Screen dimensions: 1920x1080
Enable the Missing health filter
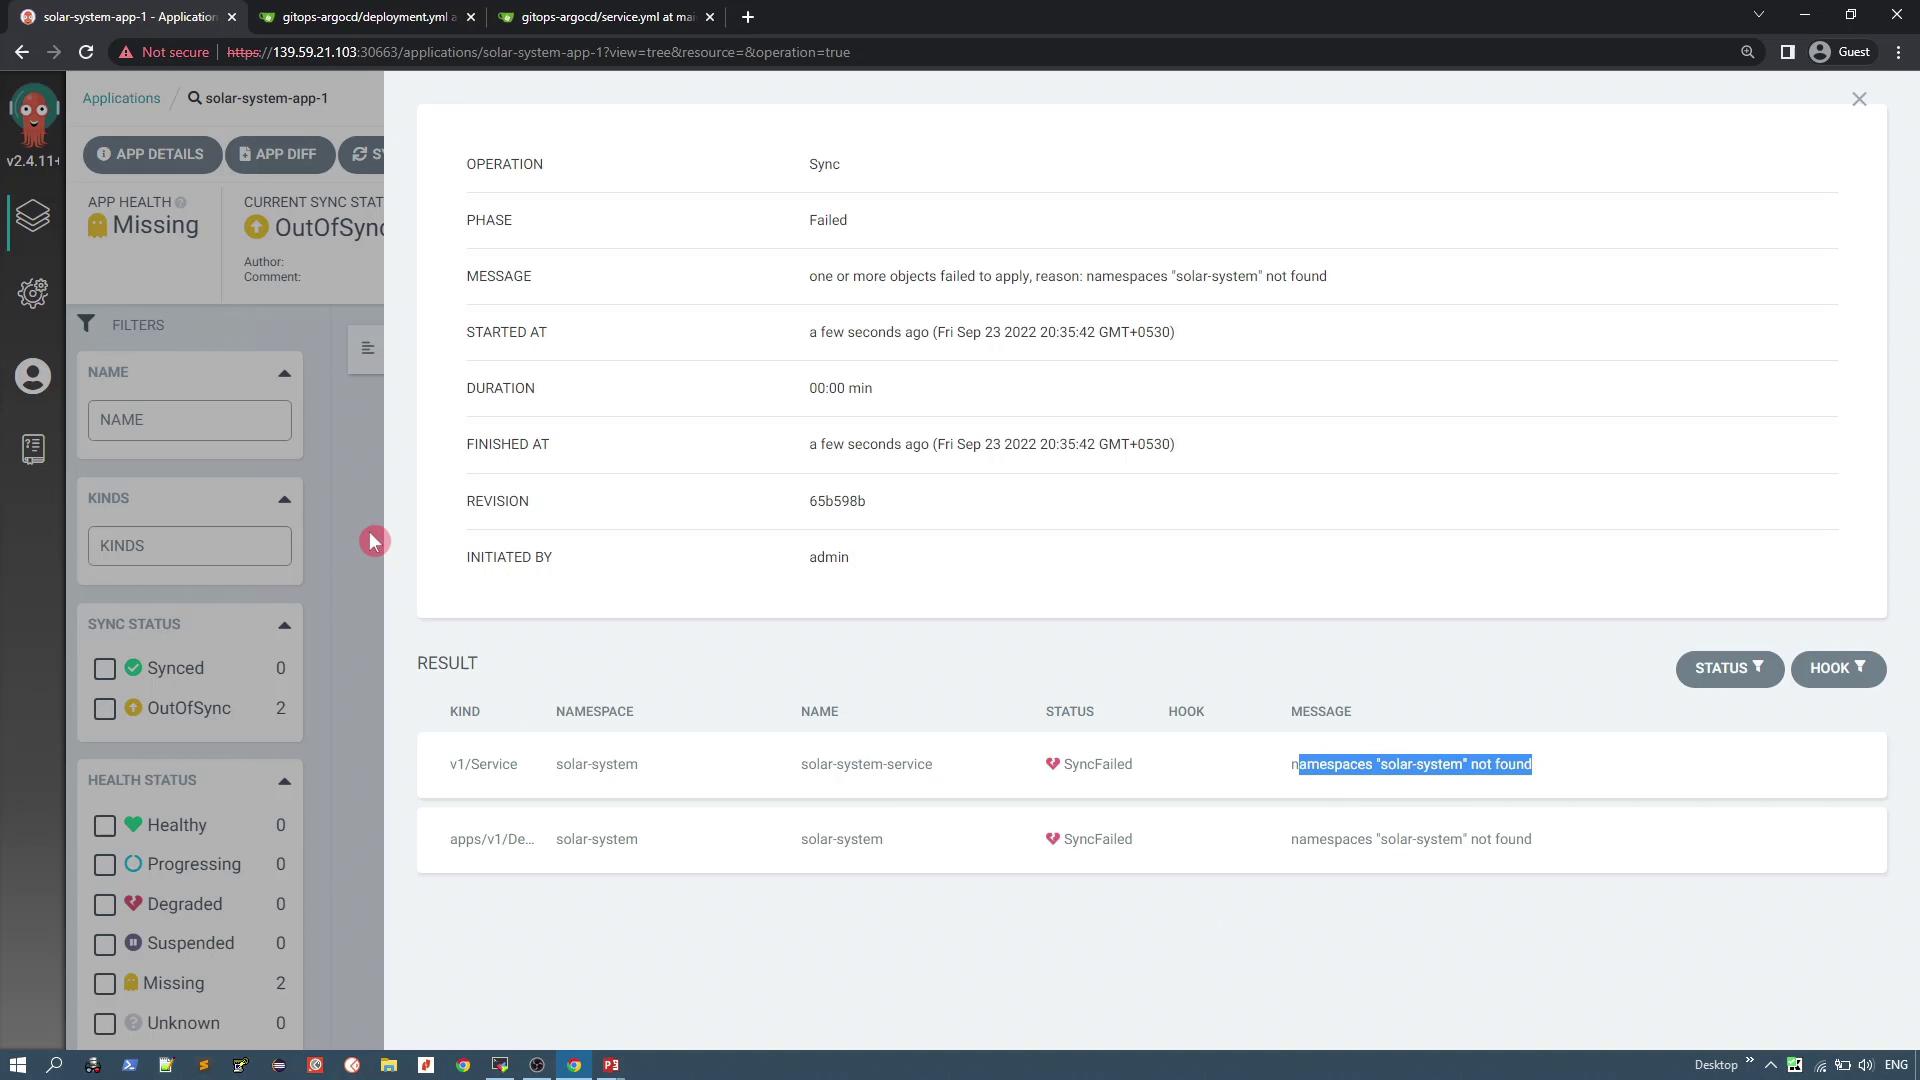click(x=105, y=984)
